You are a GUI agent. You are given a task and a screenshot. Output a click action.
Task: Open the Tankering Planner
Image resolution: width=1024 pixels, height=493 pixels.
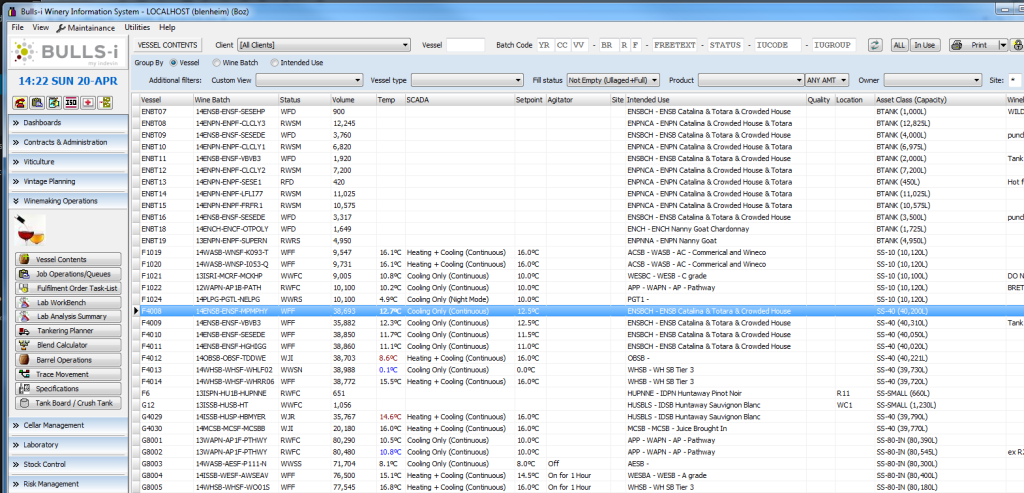pyautogui.click(x=68, y=330)
